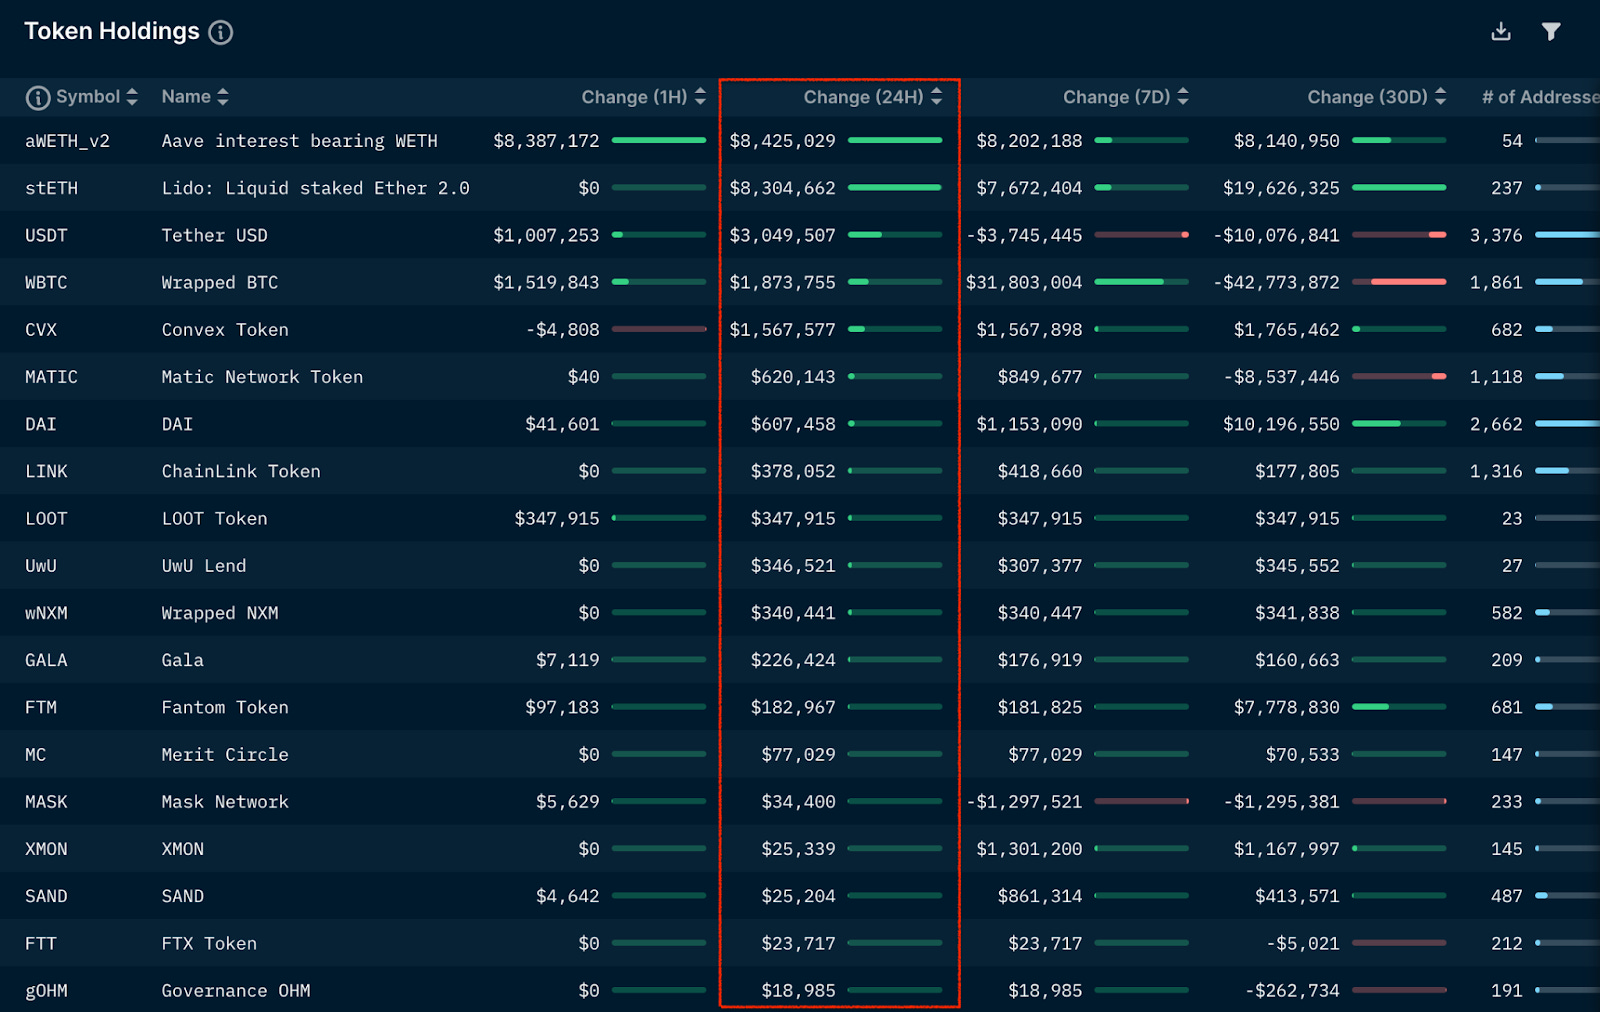Select the UwU symbol
This screenshot has height=1012, width=1600.
tap(41, 566)
